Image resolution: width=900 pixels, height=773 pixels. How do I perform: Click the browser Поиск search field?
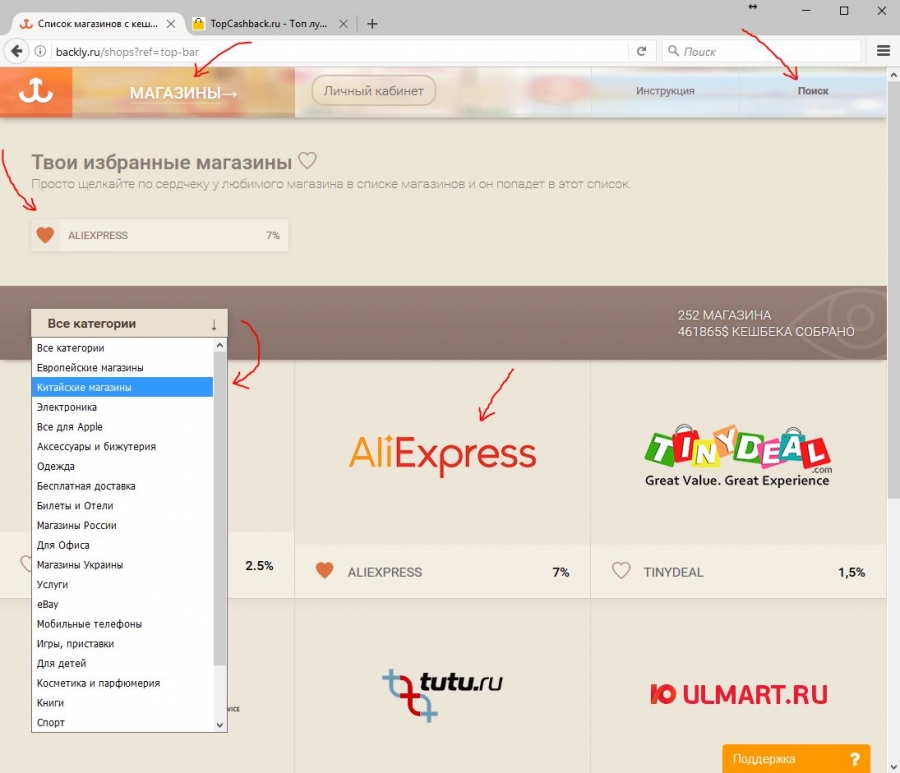[x=761, y=51]
